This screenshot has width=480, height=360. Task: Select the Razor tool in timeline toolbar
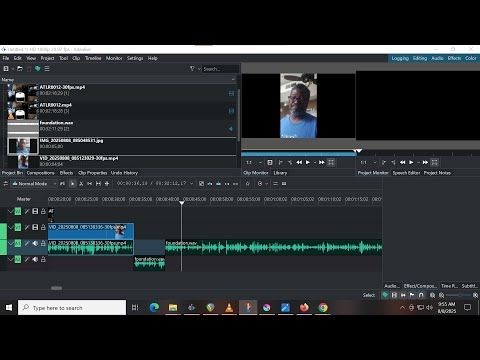pyautogui.click(x=81, y=184)
